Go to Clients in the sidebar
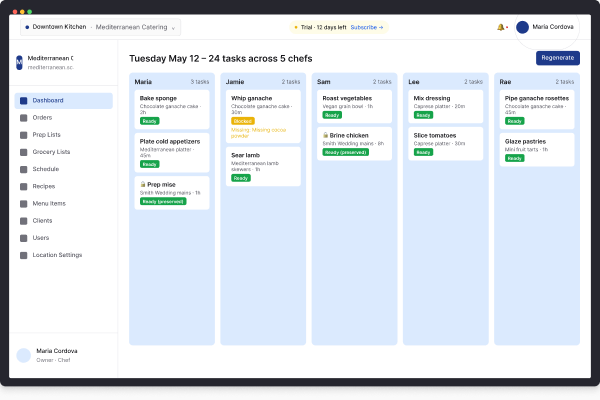The height and width of the screenshot is (400, 600). (64, 221)
